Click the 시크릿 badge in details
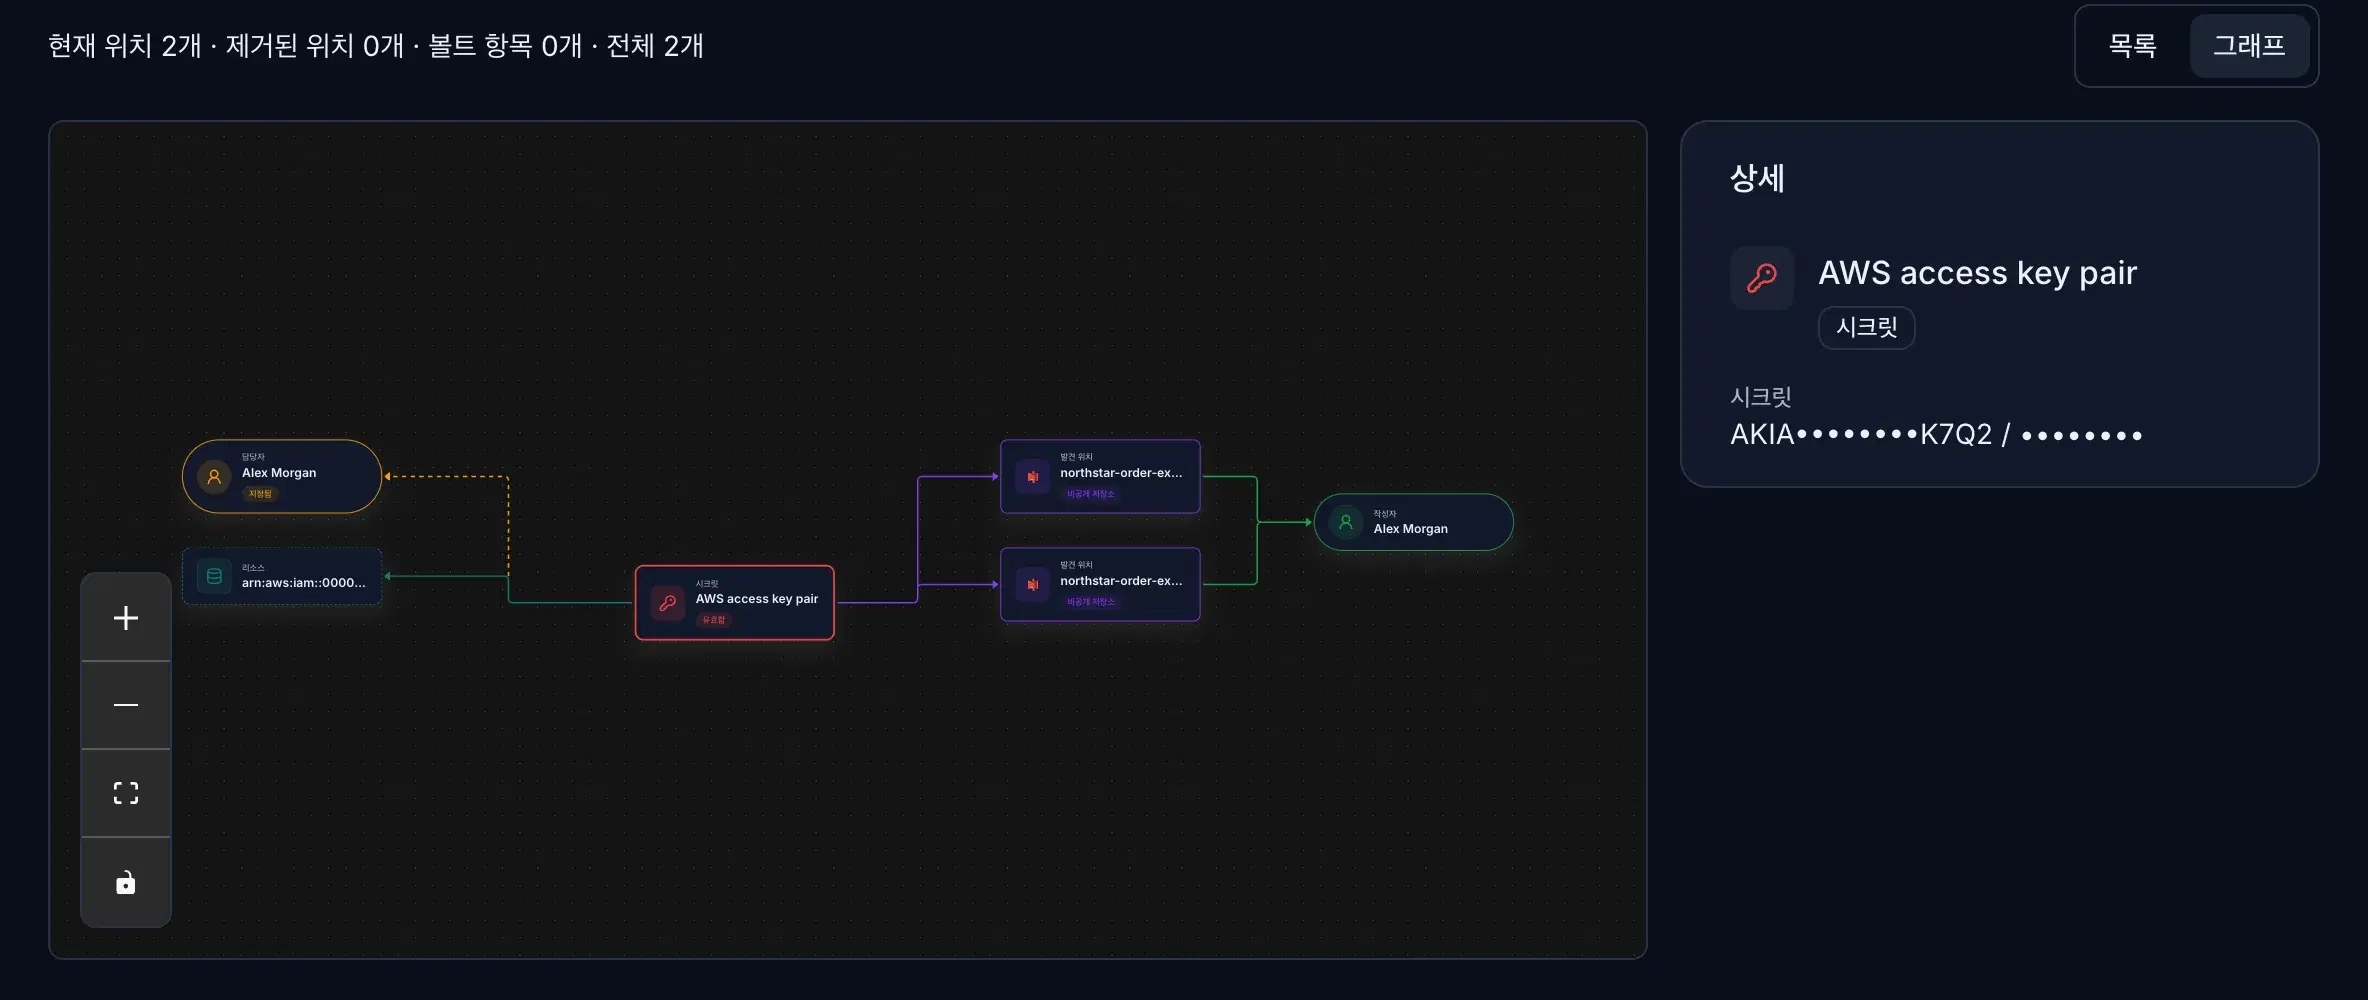The image size is (2368, 1000). 1866,328
